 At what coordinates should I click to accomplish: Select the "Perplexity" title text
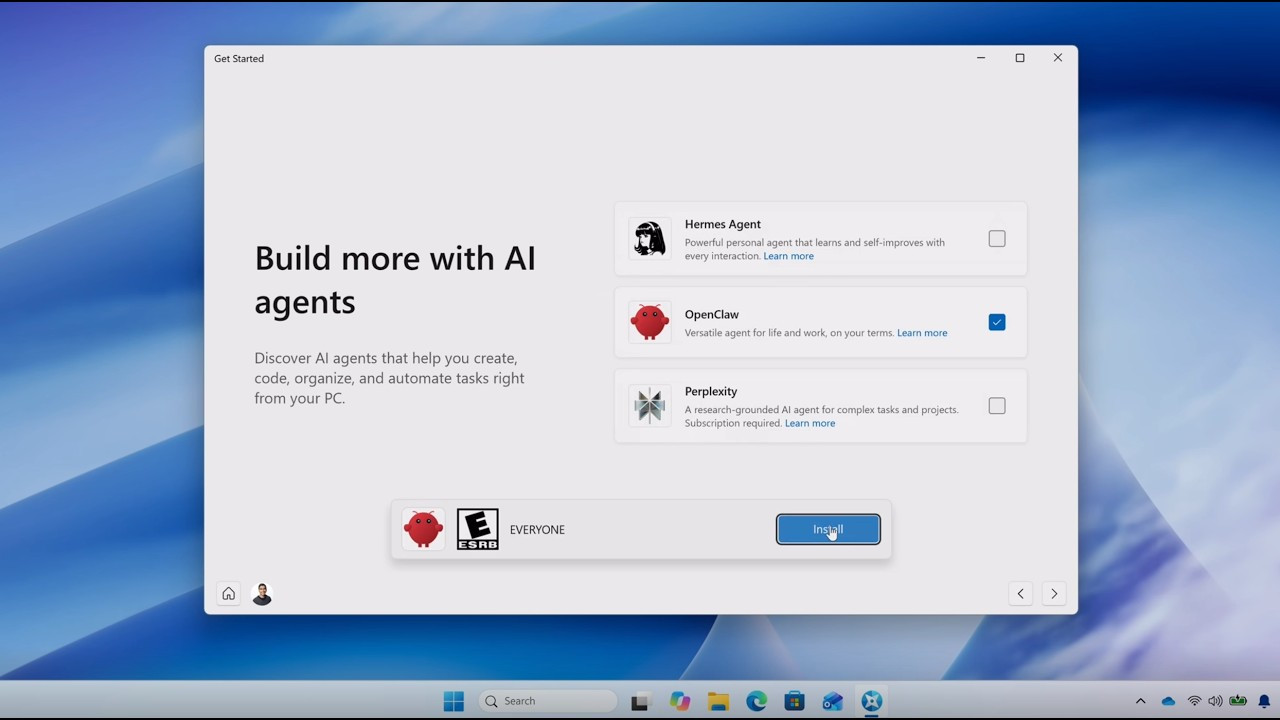click(x=711, y=391)
